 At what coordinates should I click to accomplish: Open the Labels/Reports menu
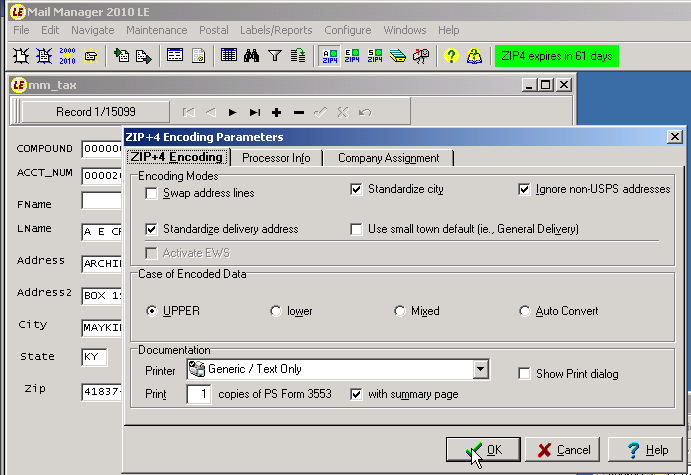point(276,30)
